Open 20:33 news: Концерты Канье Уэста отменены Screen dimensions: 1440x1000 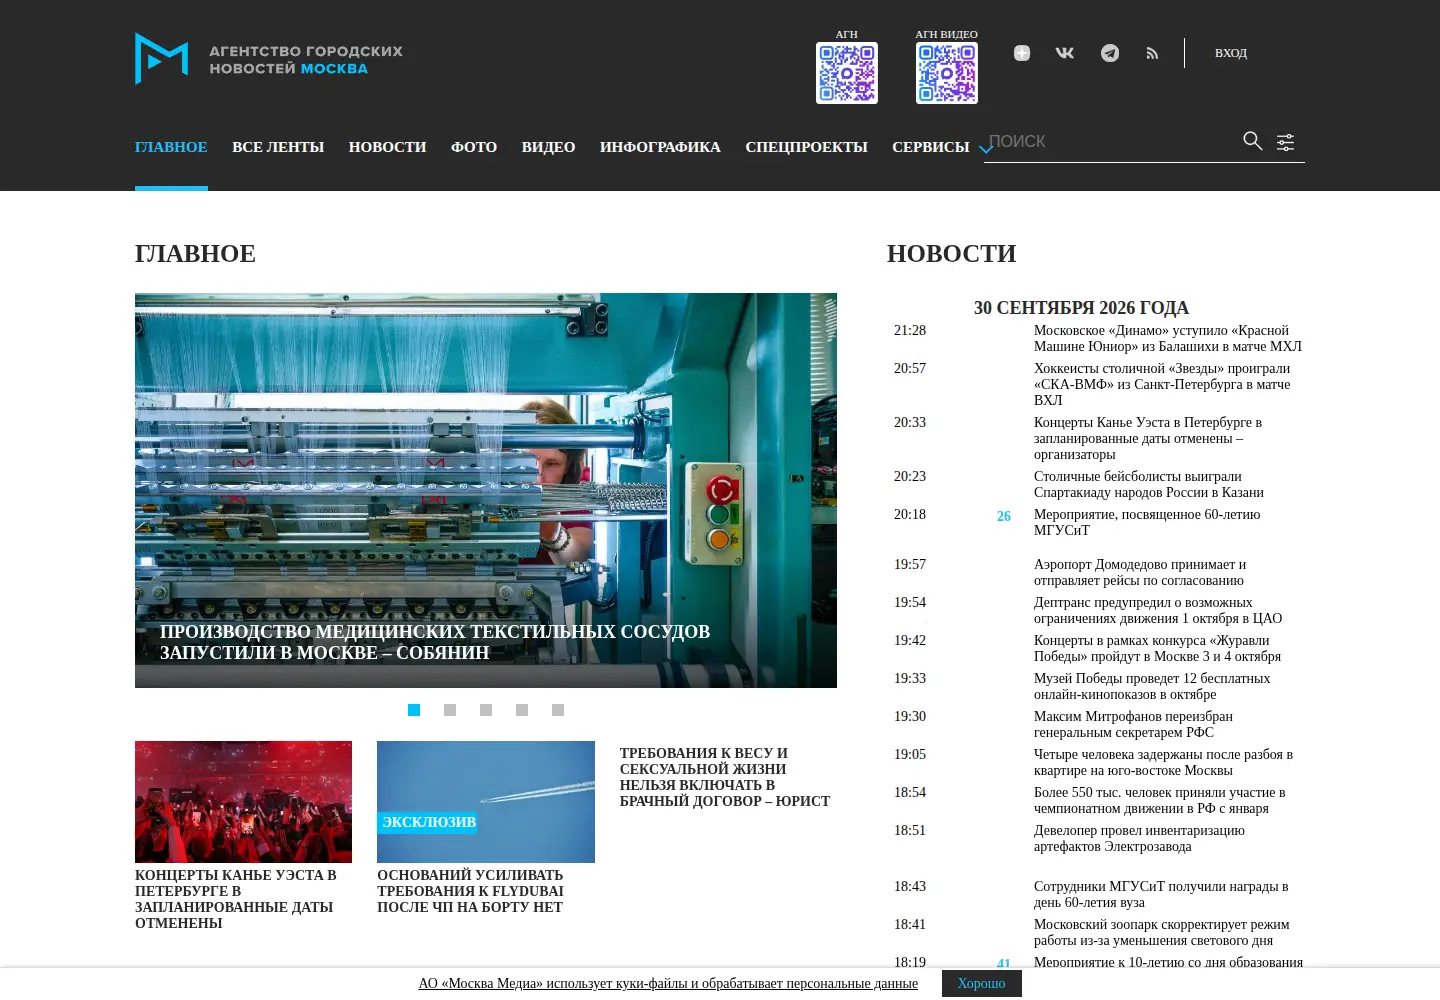pos(1148,438)
